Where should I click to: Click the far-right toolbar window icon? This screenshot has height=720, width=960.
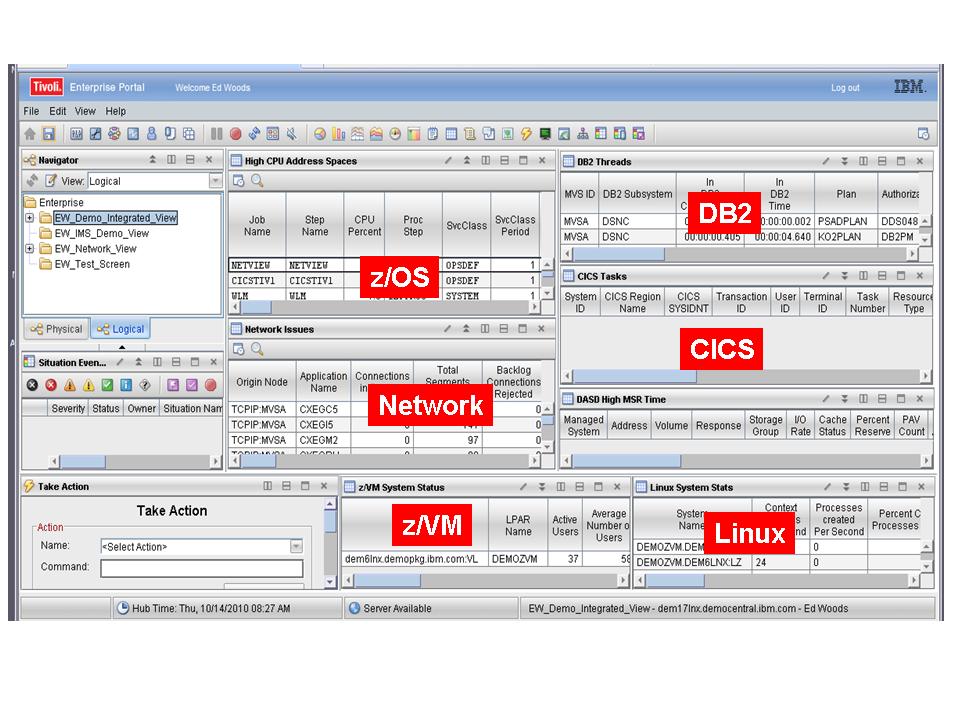[923, 133]
